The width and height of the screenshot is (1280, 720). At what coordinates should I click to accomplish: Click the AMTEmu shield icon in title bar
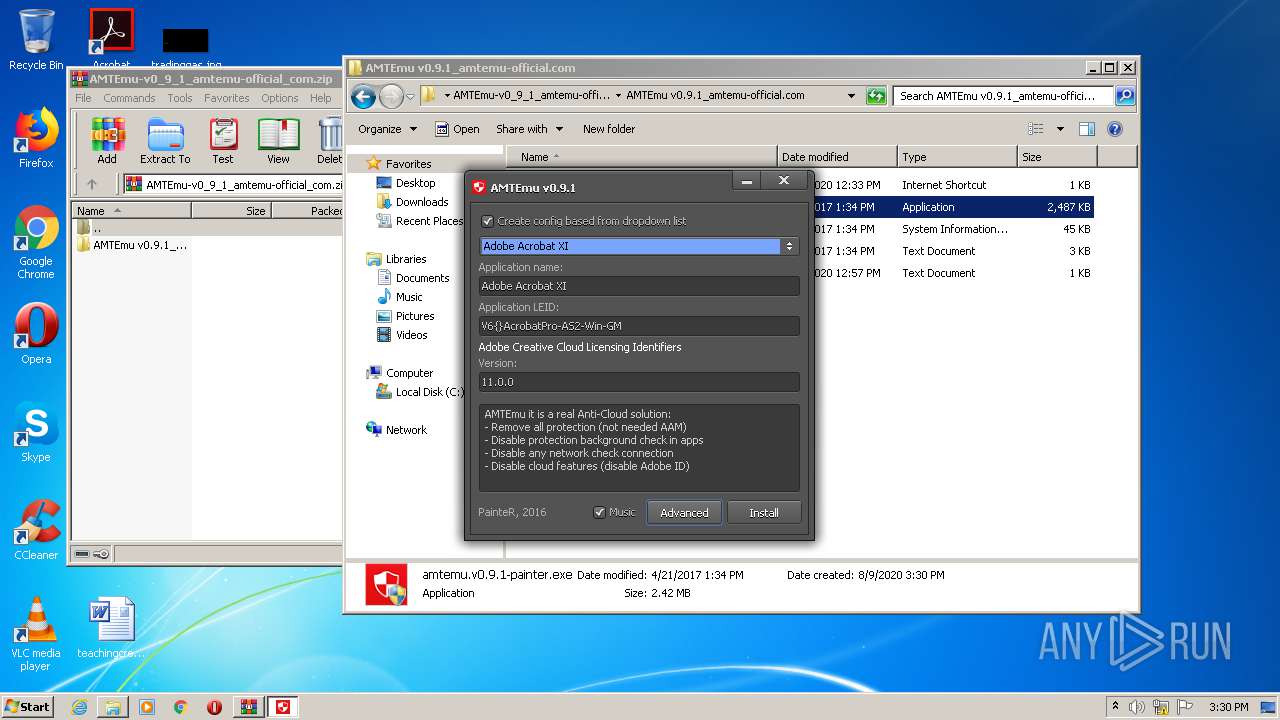479,187
